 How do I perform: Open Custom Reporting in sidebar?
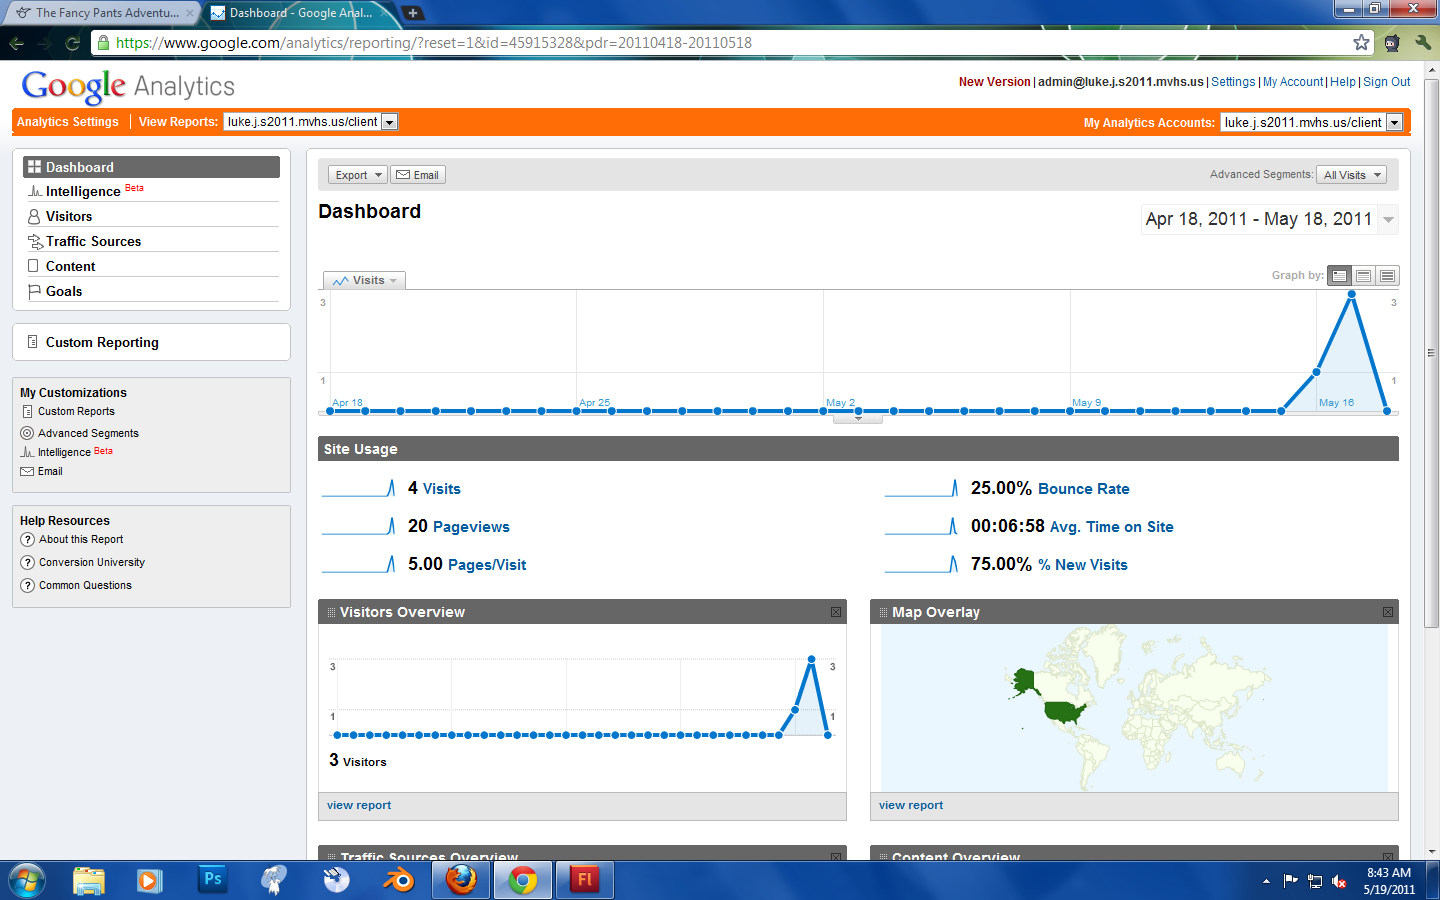[102, 342]
